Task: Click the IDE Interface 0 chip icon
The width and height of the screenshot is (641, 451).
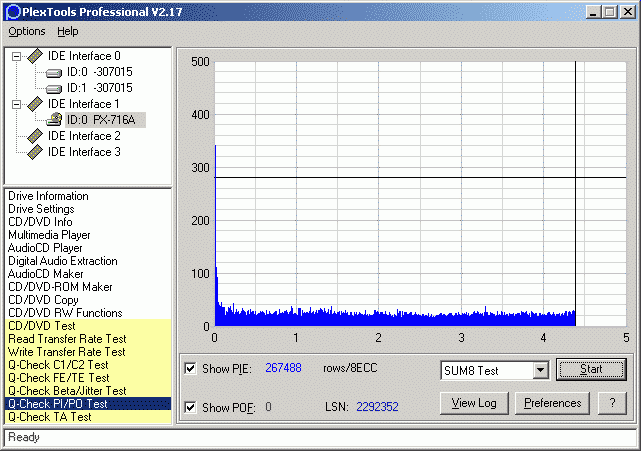Action: coord(35,56)
